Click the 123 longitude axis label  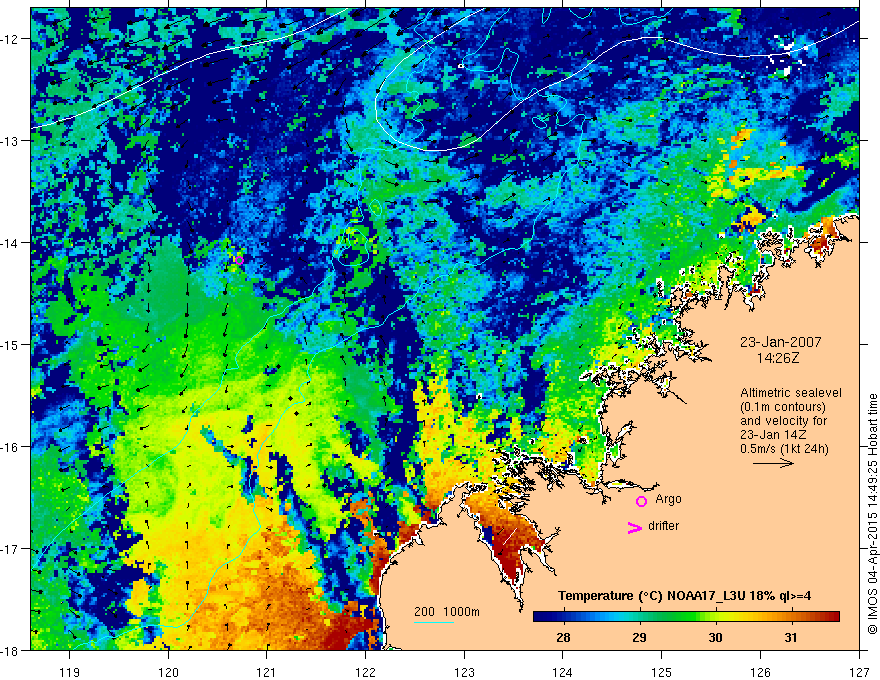tap(463, 665)
